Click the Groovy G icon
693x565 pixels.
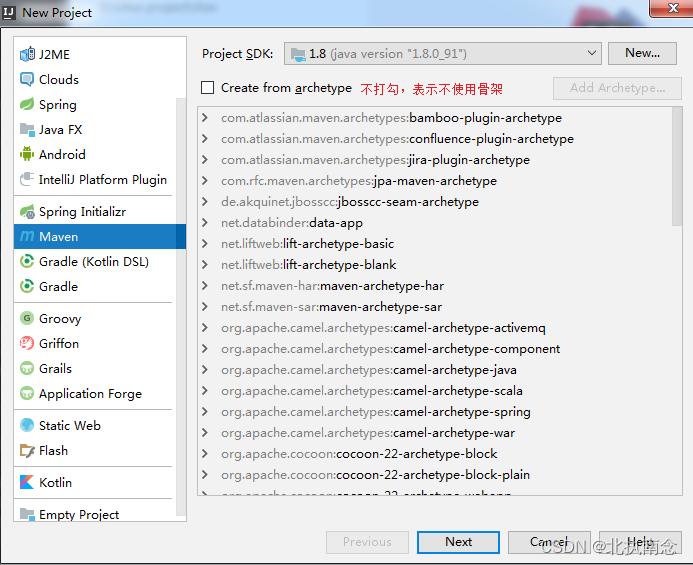[27, 318]
